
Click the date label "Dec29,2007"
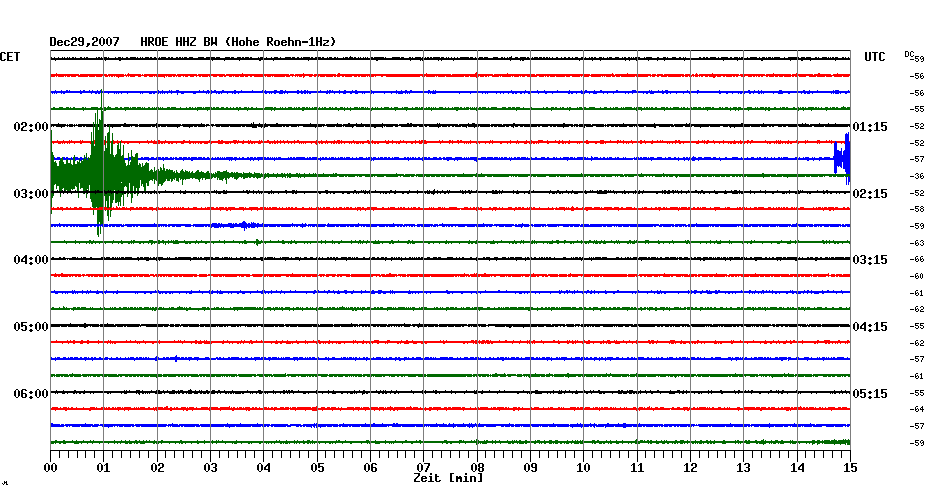tap(84, 42)
